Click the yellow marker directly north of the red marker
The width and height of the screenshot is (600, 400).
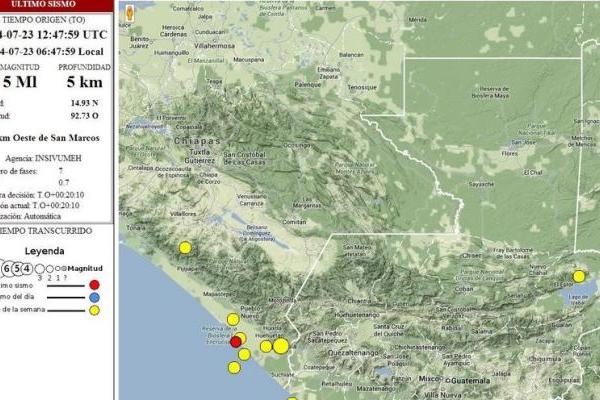tap(233, 320)
